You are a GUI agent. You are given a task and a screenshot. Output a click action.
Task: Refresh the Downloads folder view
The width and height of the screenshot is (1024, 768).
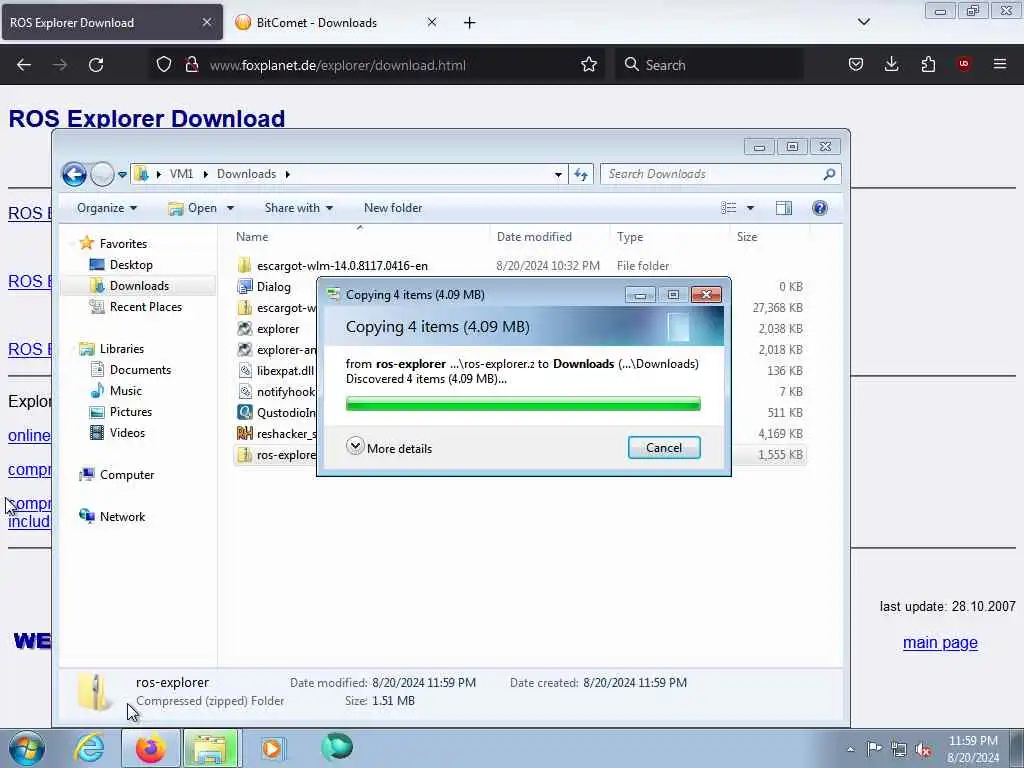(x=581, y=174)
